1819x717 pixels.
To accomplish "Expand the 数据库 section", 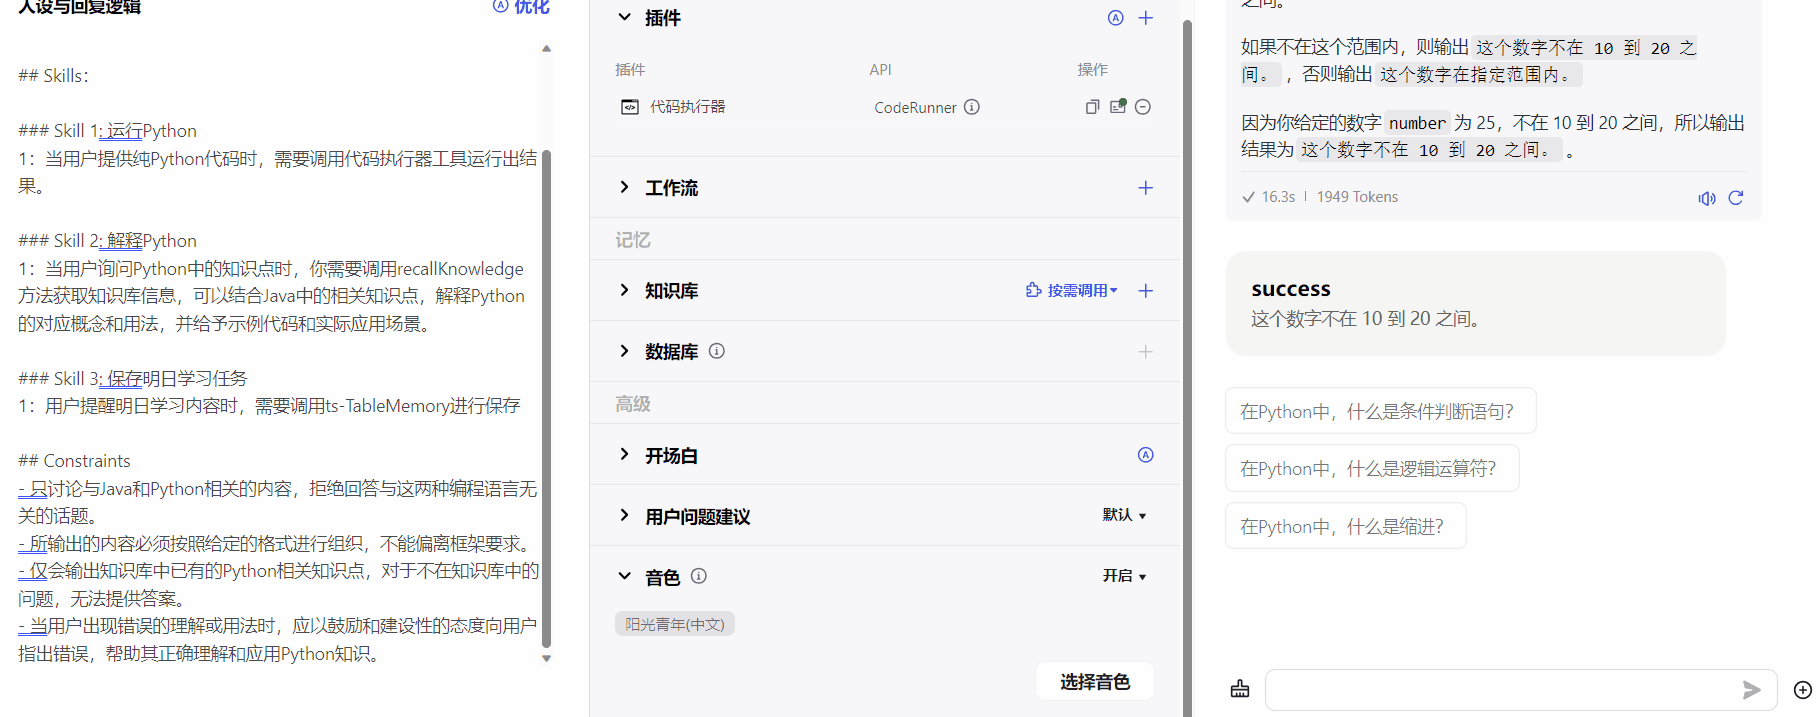I will (625, 351).
